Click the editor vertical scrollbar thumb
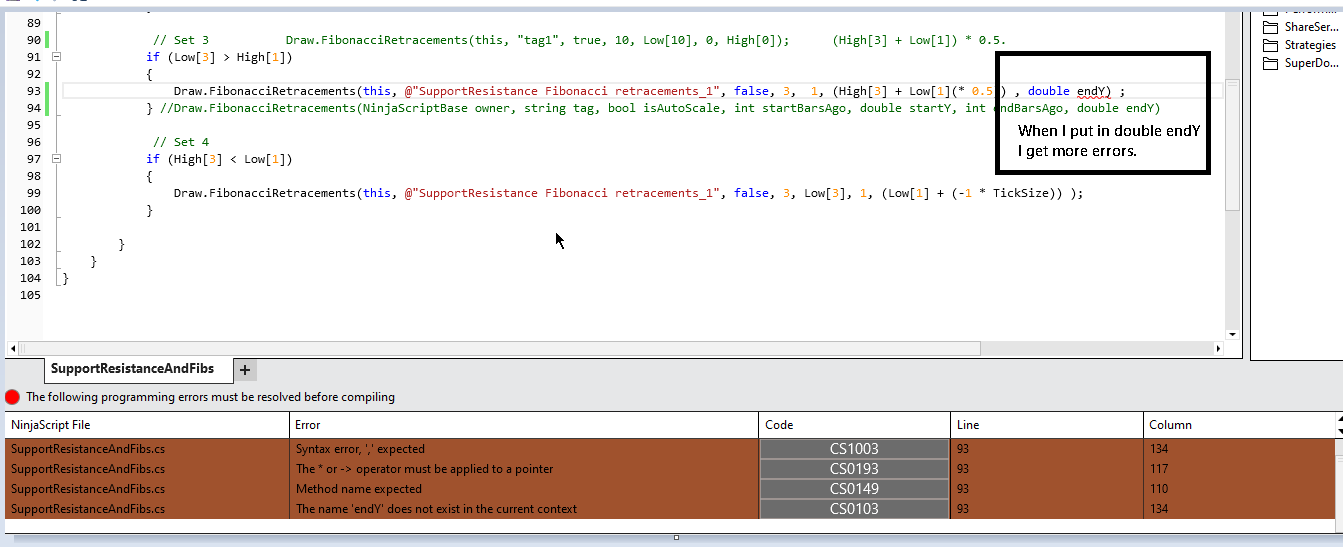 click(1232, 145)
